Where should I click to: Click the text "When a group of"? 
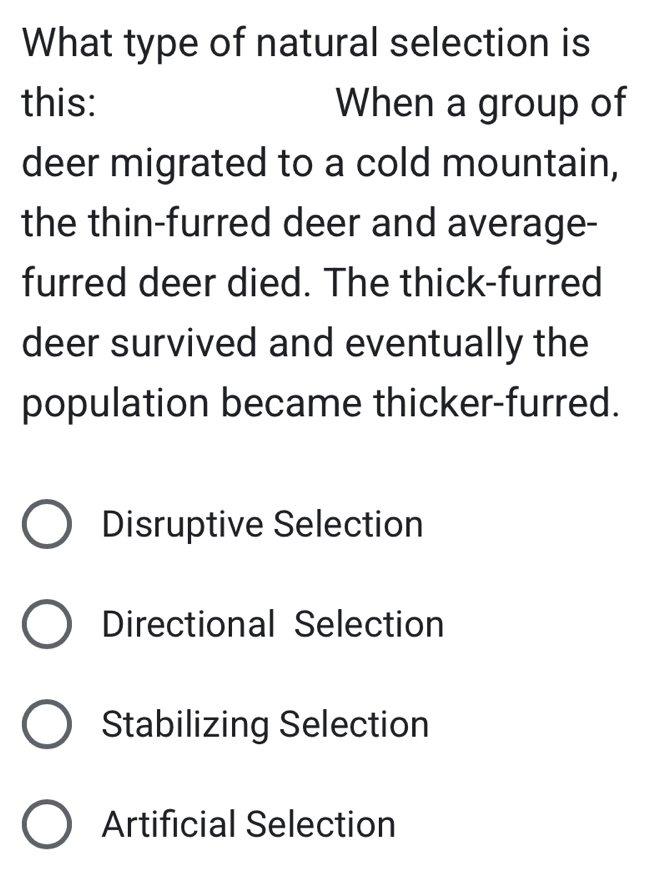(x=482, y=103)
